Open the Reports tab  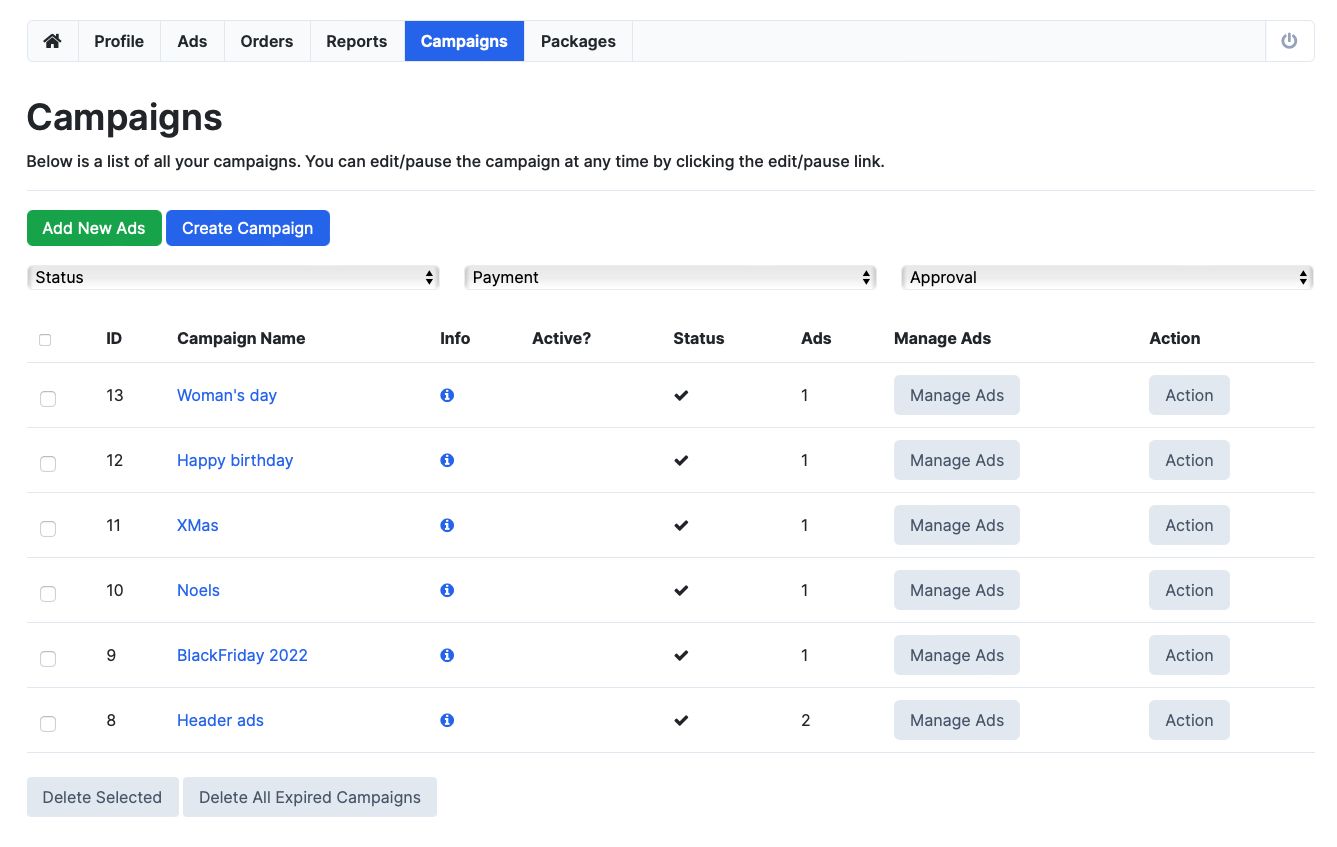click(x=357, y=41)
